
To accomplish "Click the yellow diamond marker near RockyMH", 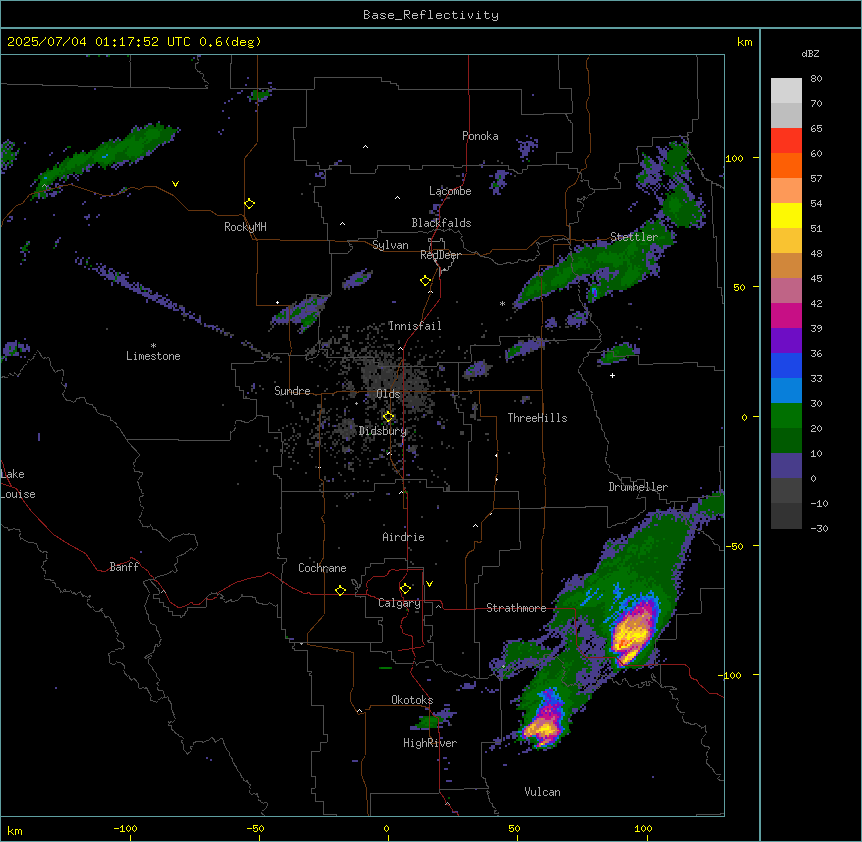I will 249,204.
